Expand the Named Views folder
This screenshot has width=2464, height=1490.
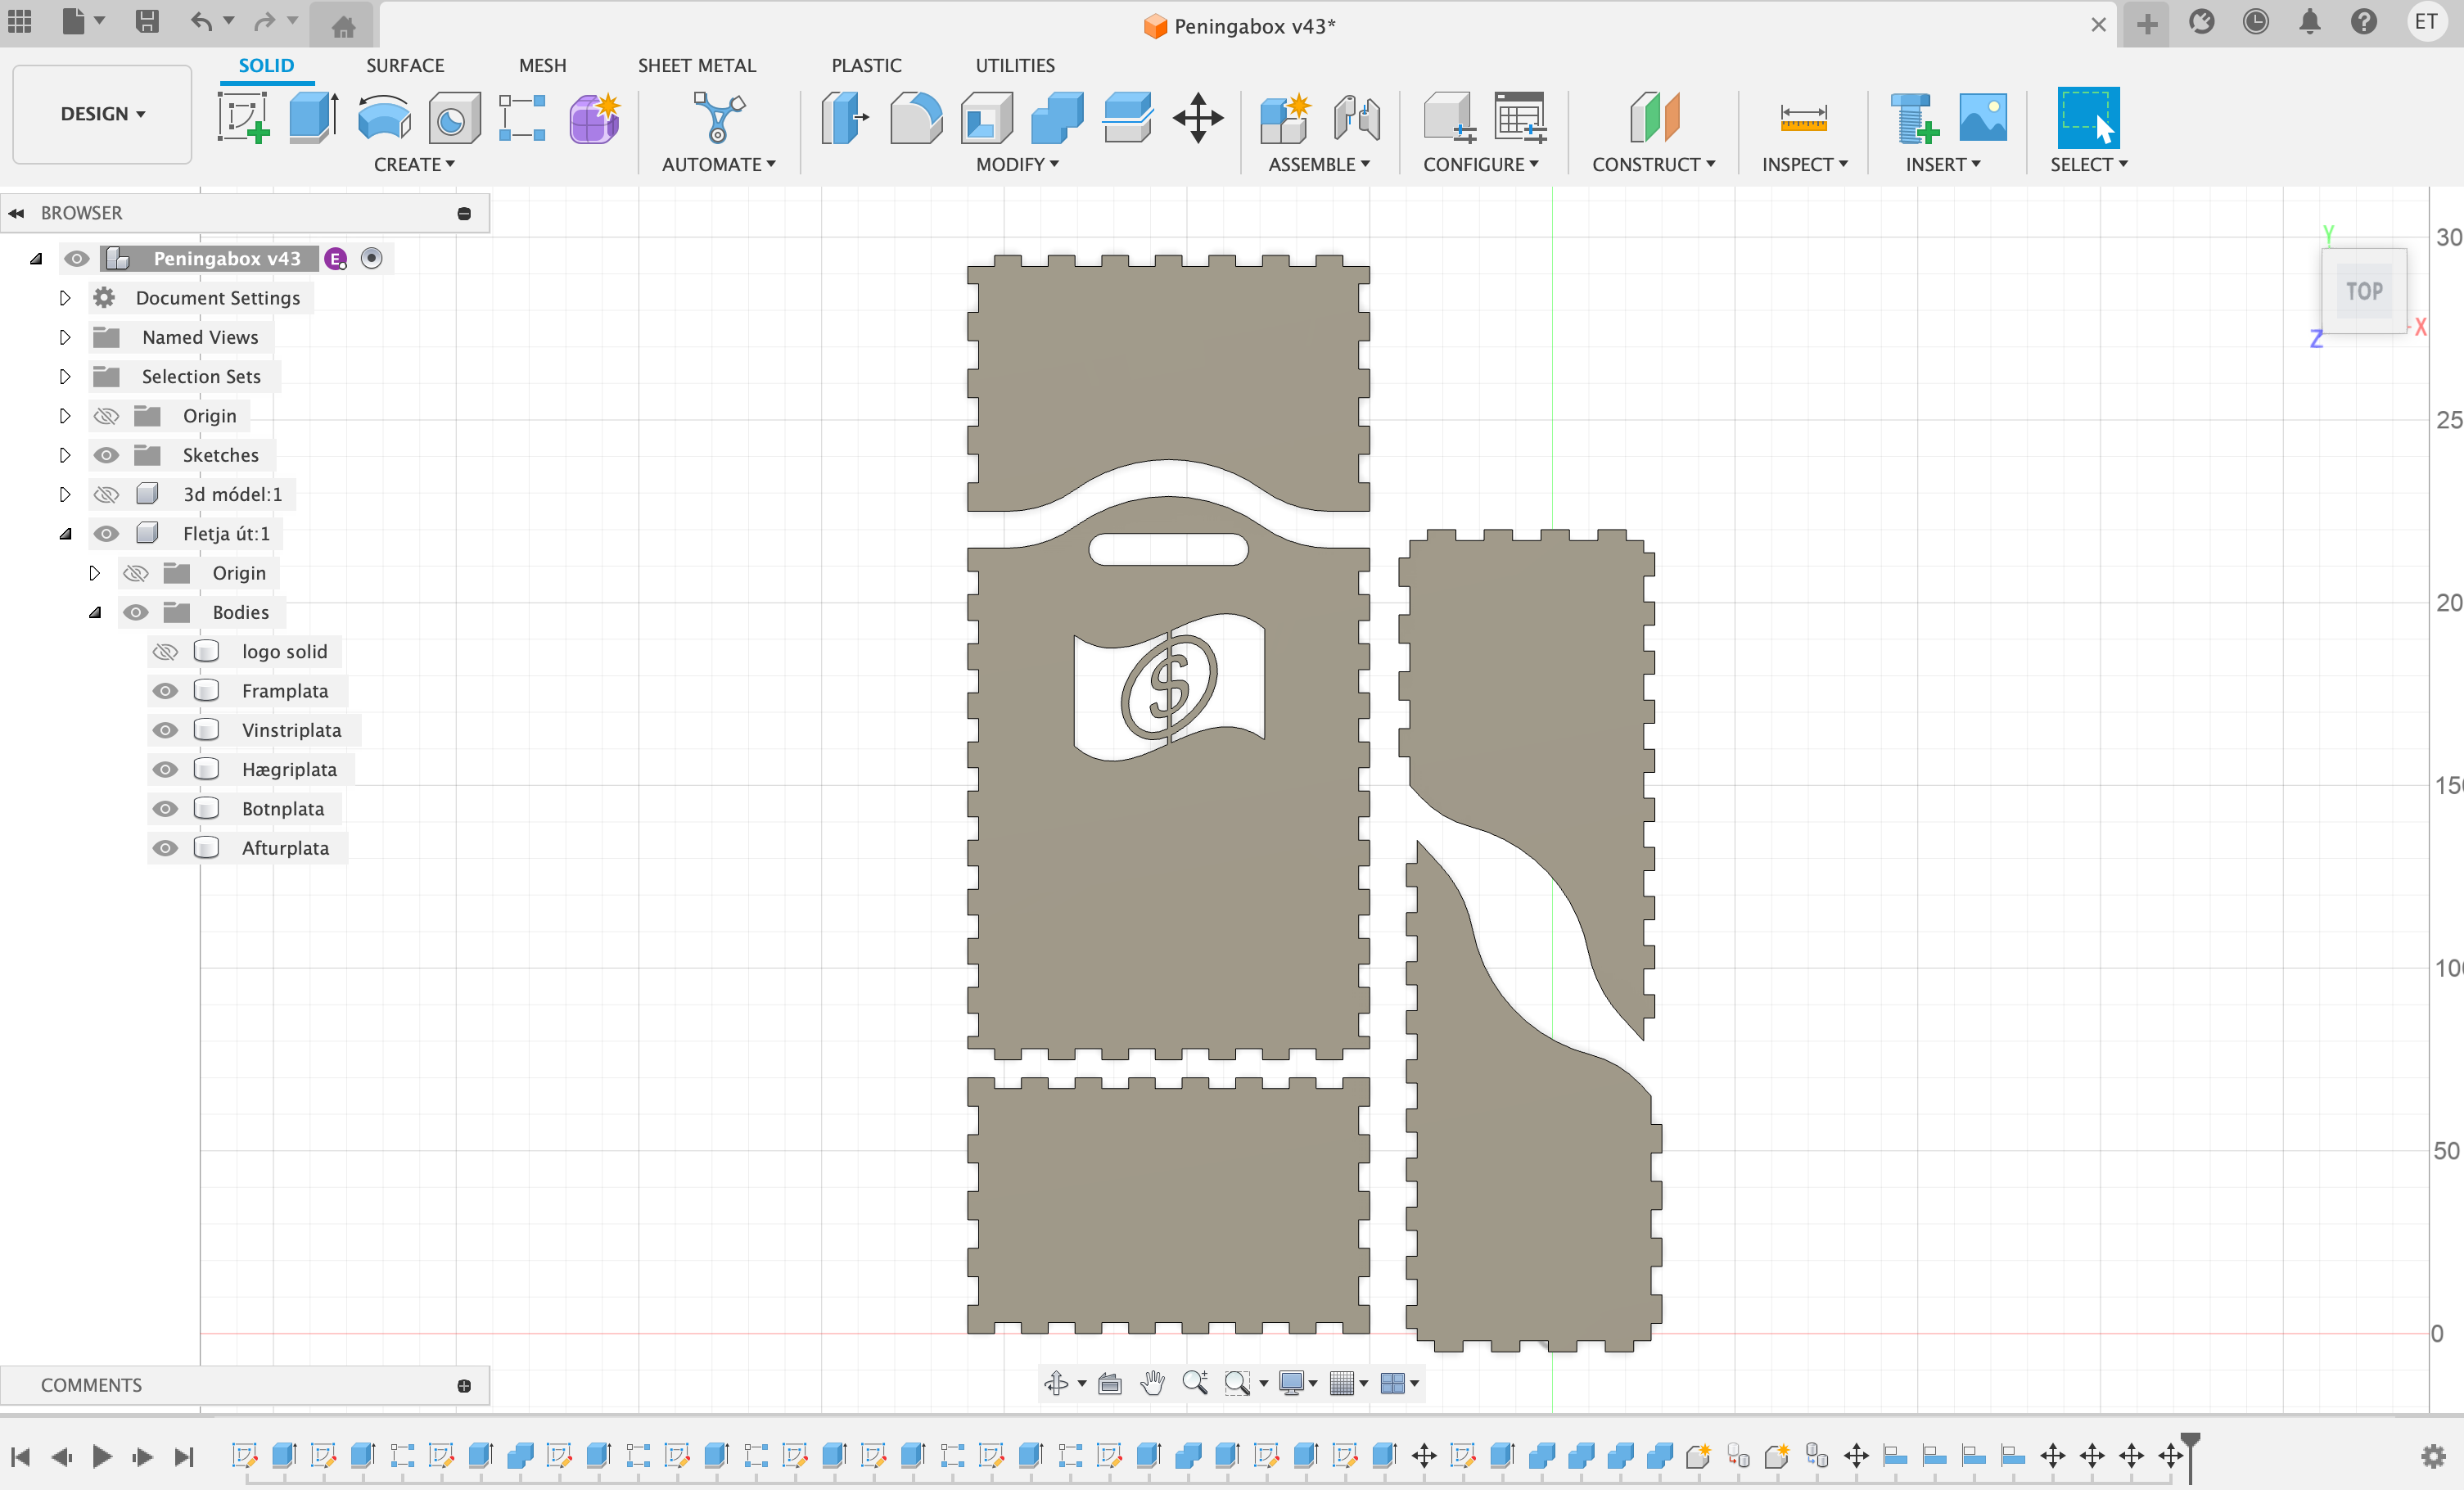(x=65, y=337)
